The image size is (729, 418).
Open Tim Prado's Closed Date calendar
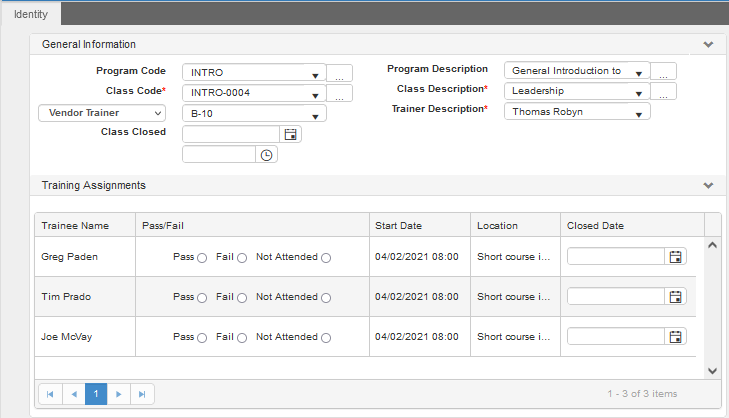pos(676,297)
